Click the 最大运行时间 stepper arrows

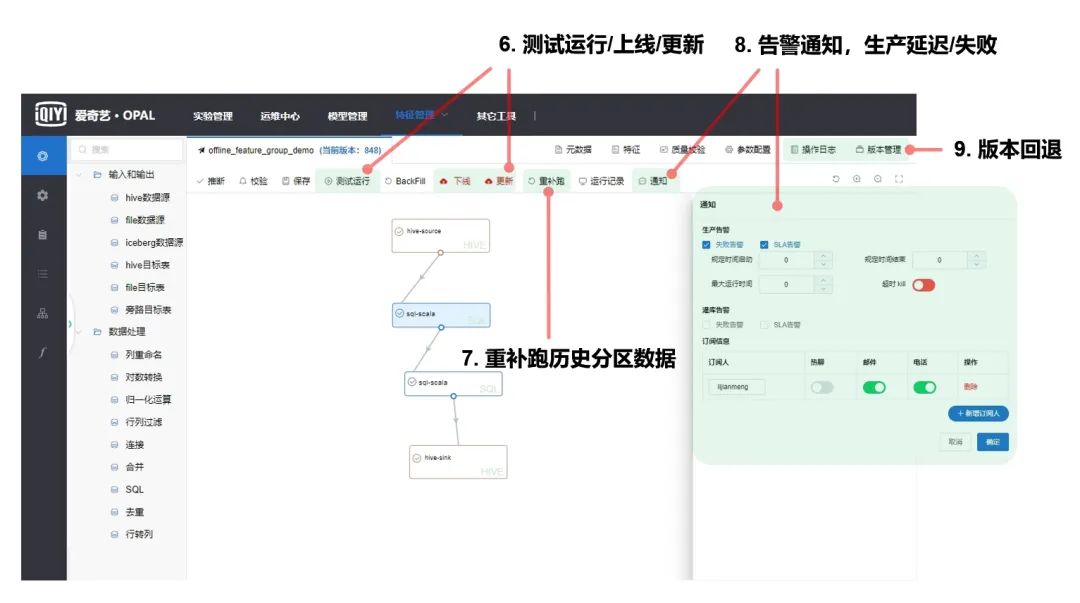pos(823,284)
